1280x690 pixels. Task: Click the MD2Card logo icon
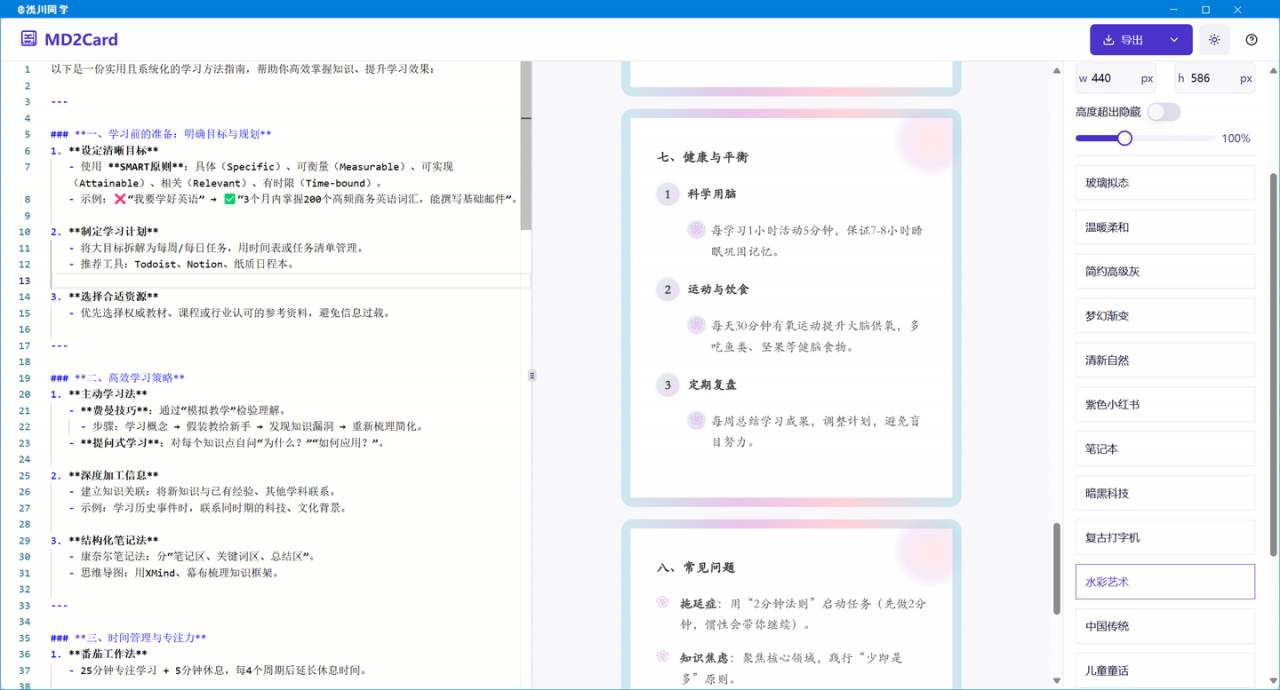point(28,39)
